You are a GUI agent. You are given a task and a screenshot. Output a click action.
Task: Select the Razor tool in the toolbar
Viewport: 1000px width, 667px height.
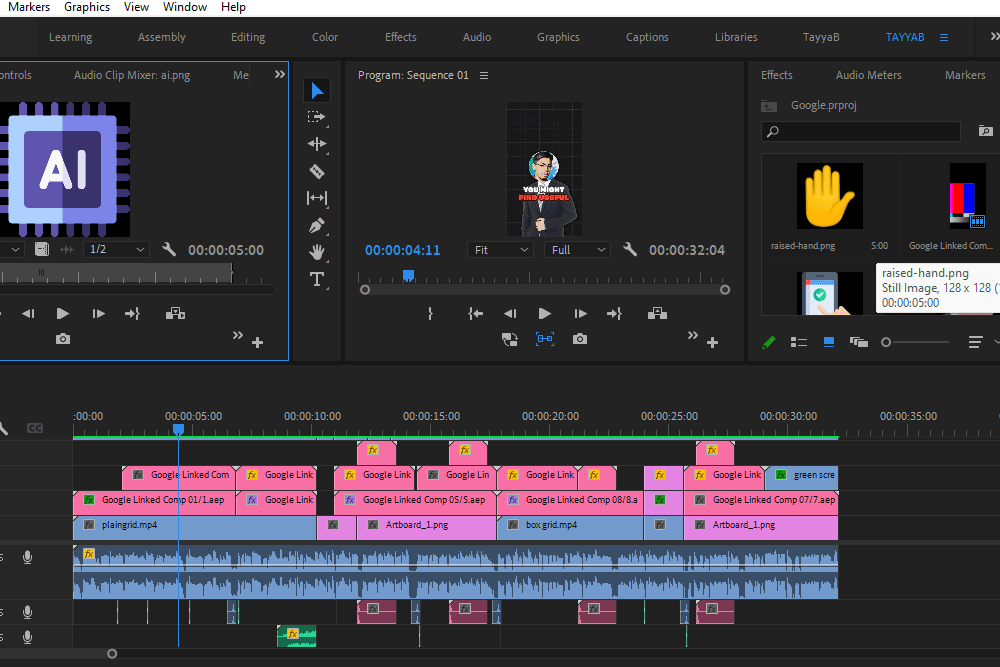(317, 171)
